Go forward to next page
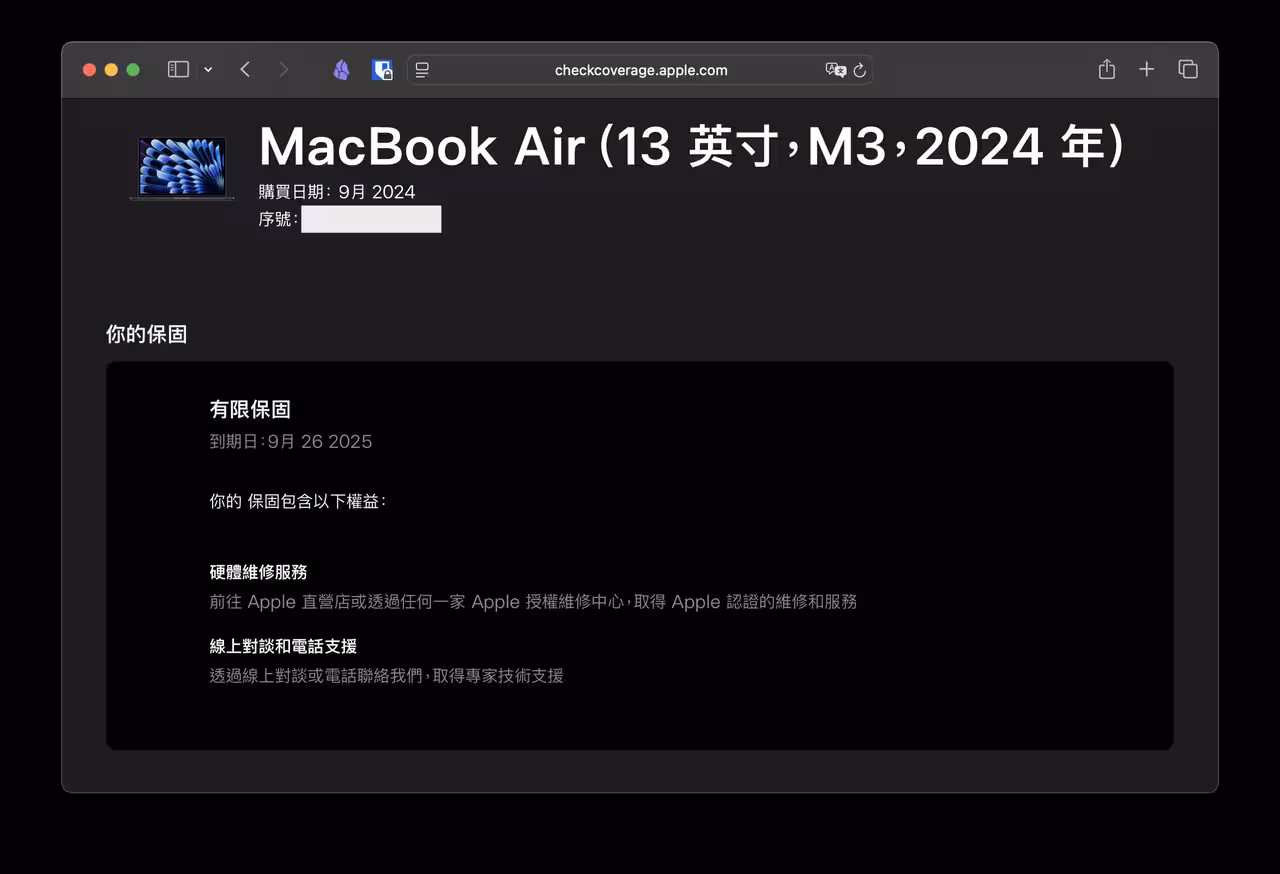This screenshot has height=874, width=1280. [284, 70]
